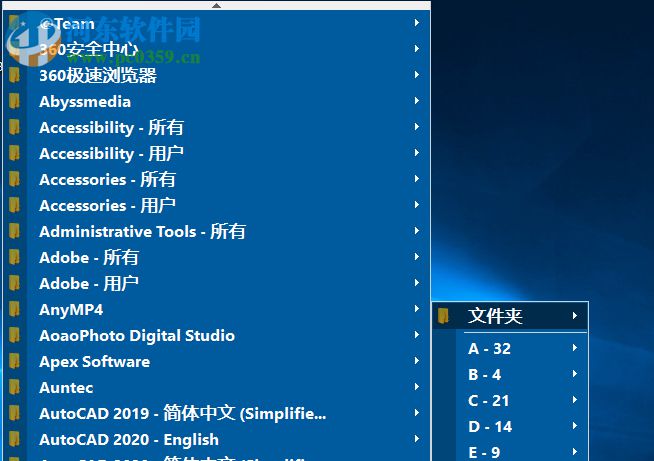Viewport: 654px width, 461px height.
Task: Expand submenu arrow for 360极速浏览器
Action: 417,75
